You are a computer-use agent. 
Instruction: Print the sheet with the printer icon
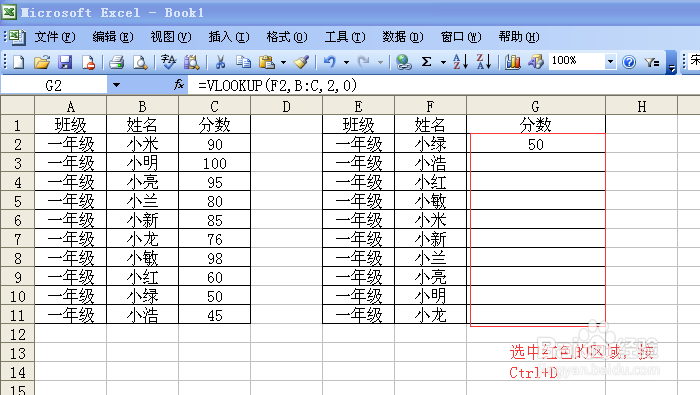(117, 62)
